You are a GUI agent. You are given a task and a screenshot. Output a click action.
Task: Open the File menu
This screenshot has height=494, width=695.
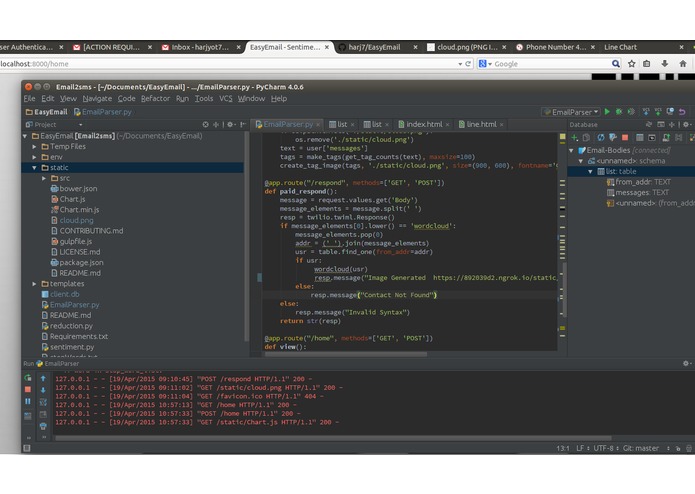click(x=29, y=98)
